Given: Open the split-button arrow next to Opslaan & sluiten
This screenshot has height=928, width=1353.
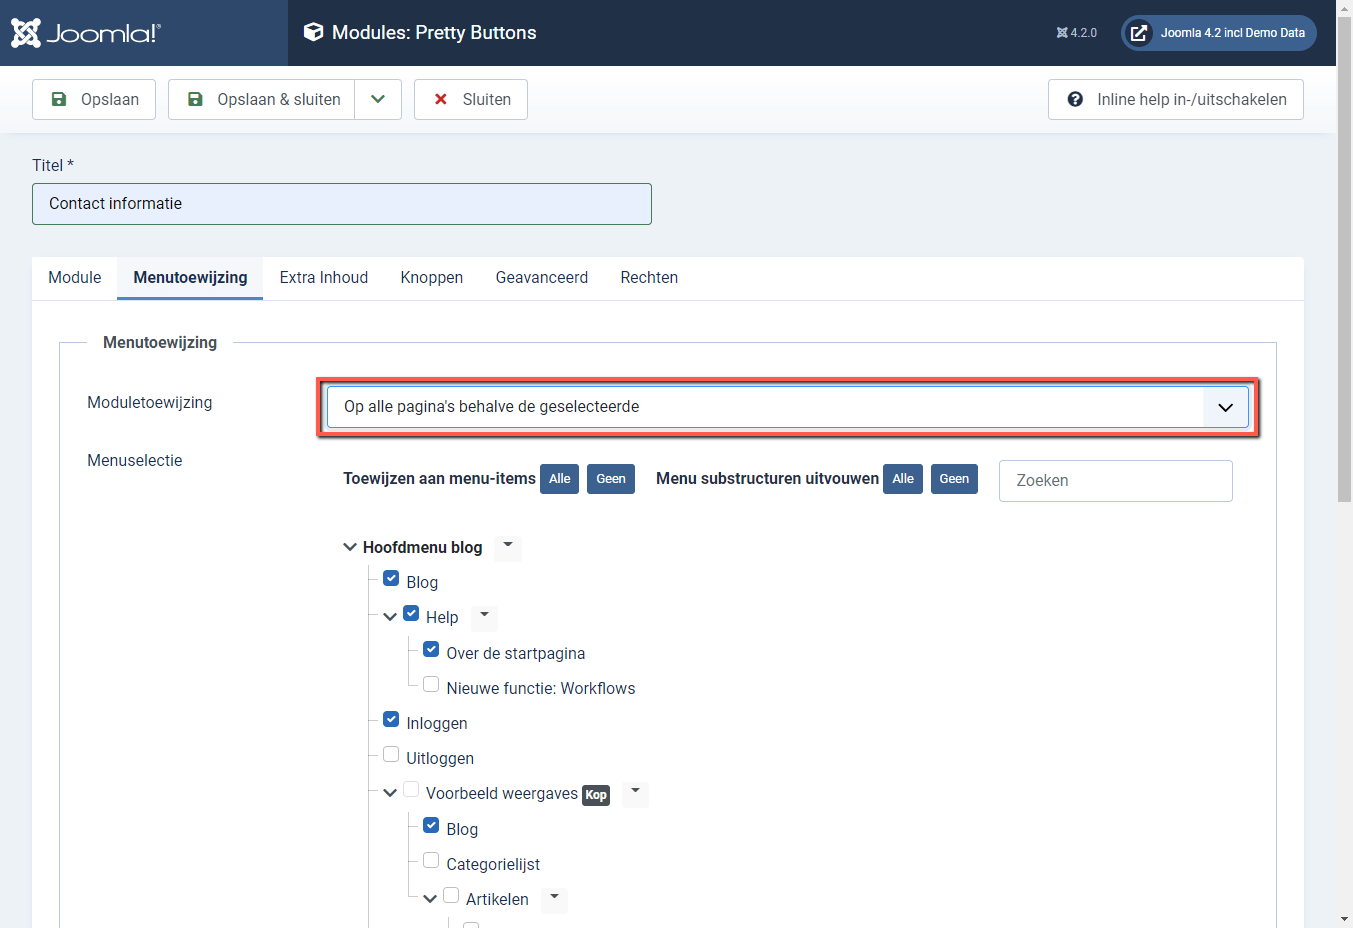Looking at the screenshot, I should 377,99.
